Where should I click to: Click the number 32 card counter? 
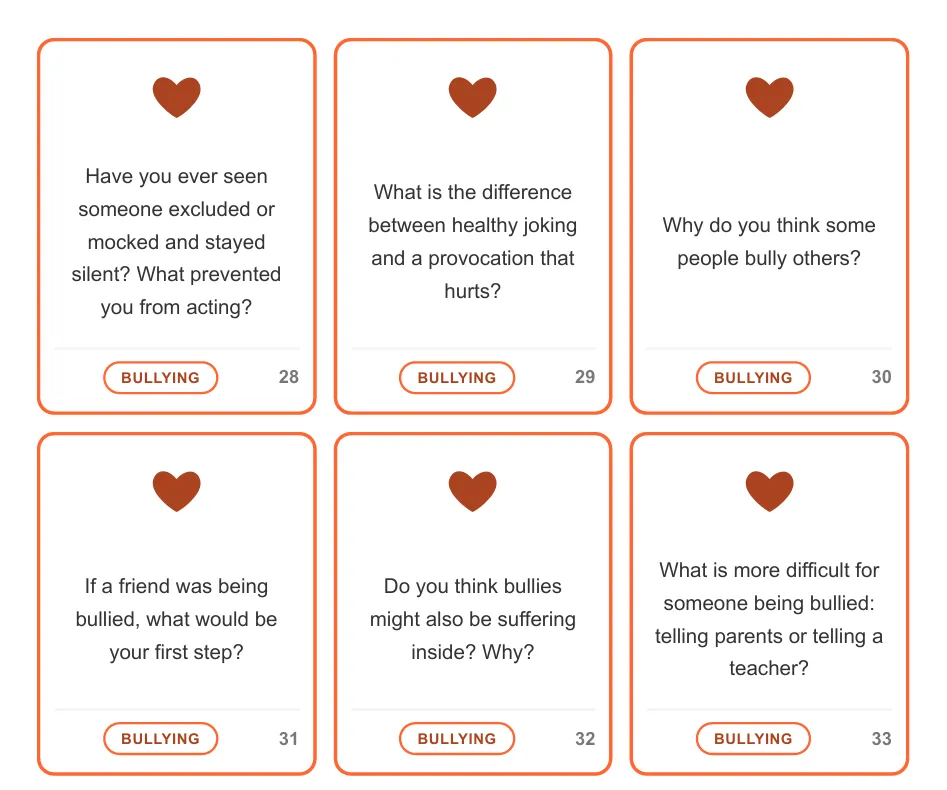[x=585, y=739]
